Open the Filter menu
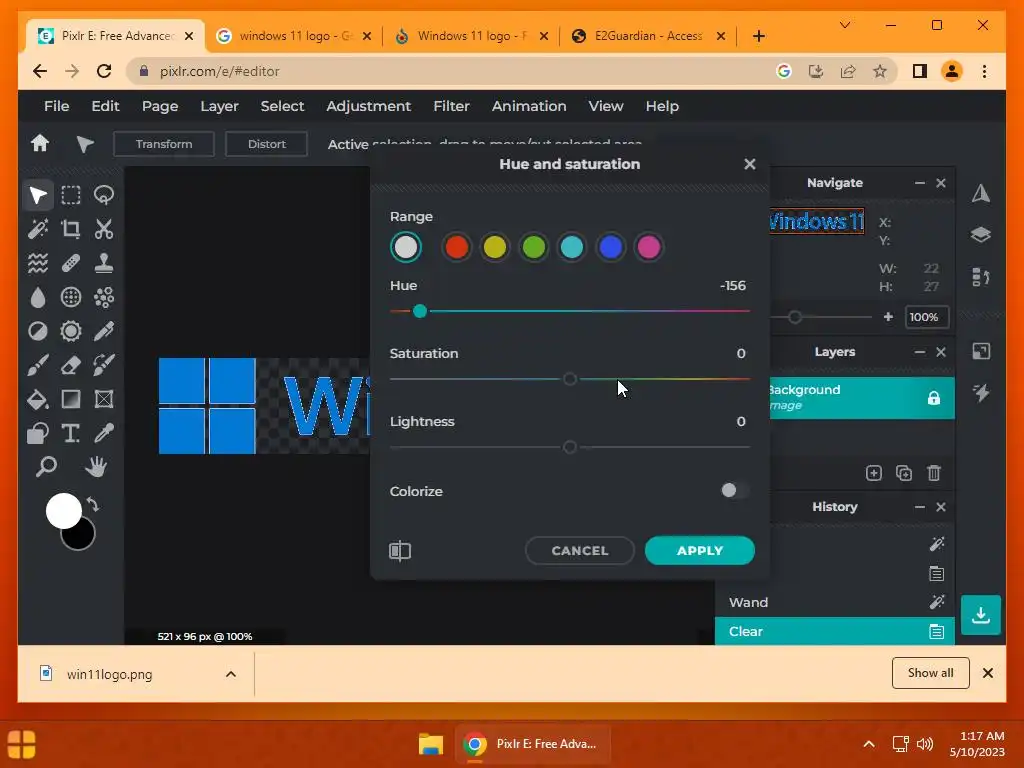This screenshot has width=1024, height=768. click(x=451, y=106)
